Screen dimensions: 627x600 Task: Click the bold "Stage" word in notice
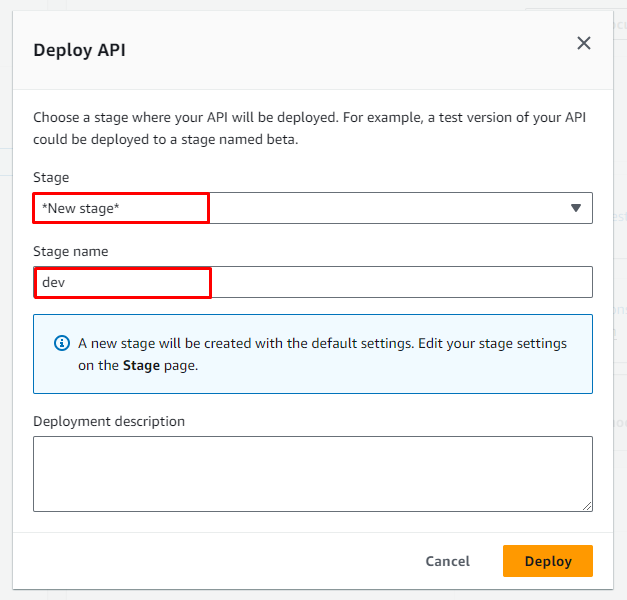click(141, 366)
